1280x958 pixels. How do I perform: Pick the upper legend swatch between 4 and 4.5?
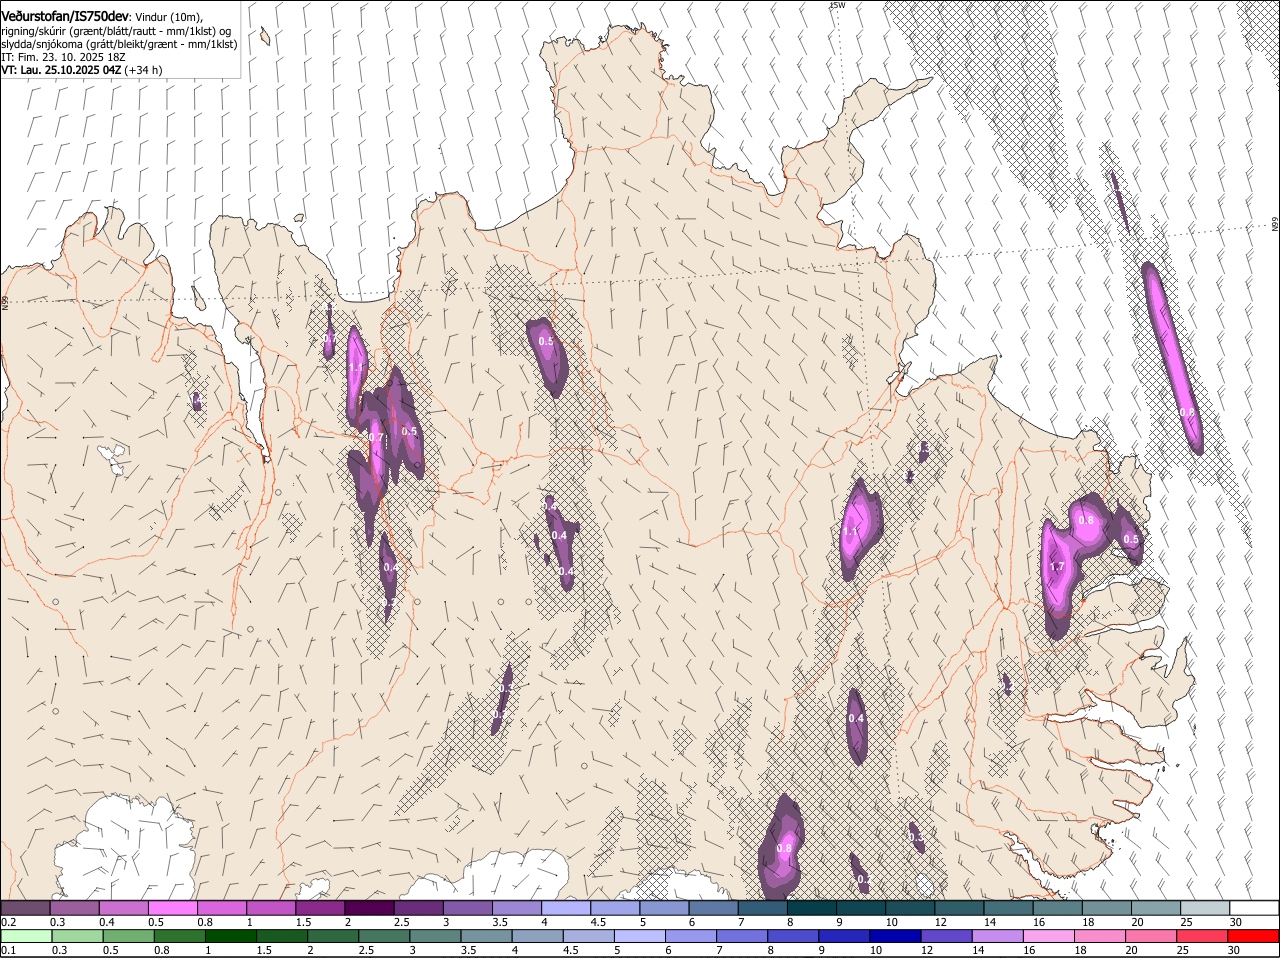(566, 907)
